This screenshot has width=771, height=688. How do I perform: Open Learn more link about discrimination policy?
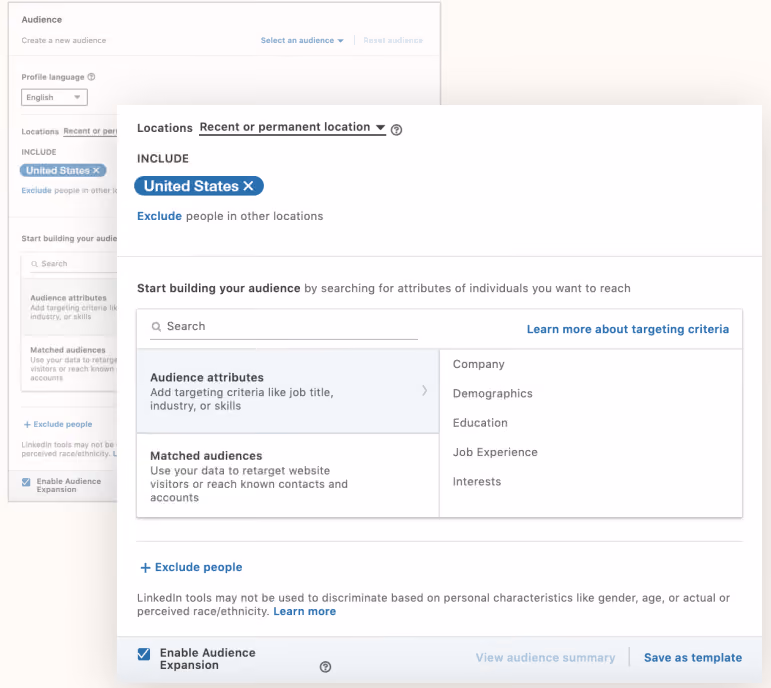(x=304, y=611)
